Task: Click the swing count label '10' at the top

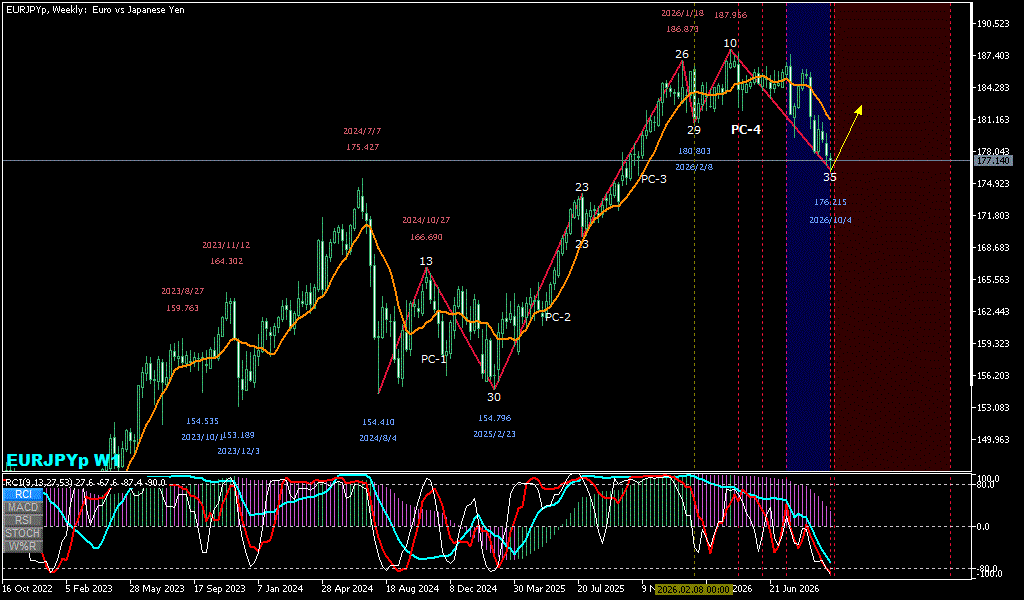Action: tap(730, 43)
